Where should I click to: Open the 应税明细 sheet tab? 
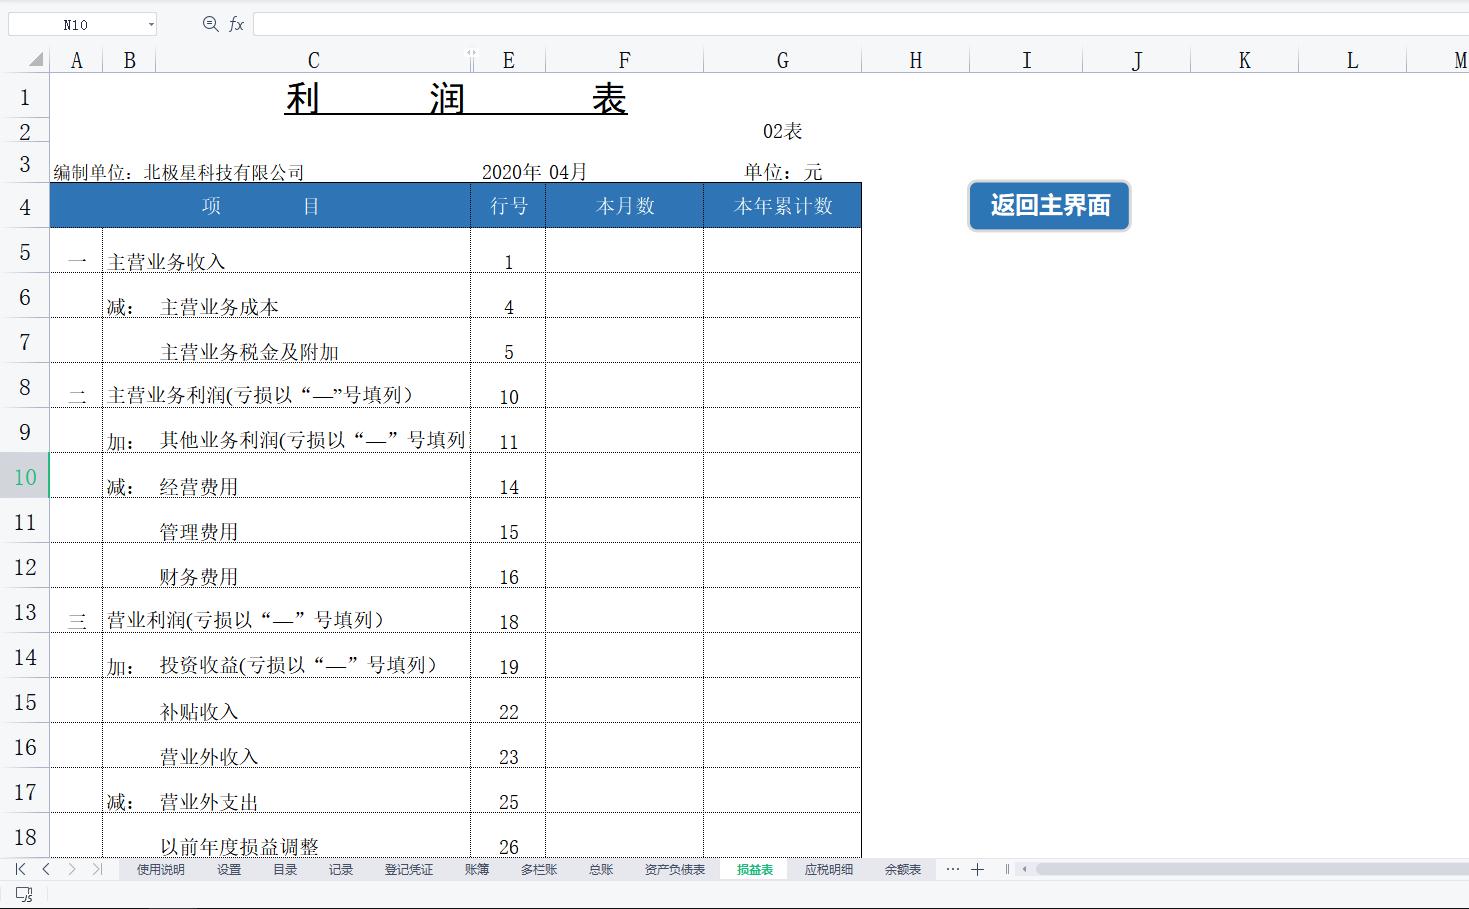point(827,869)
